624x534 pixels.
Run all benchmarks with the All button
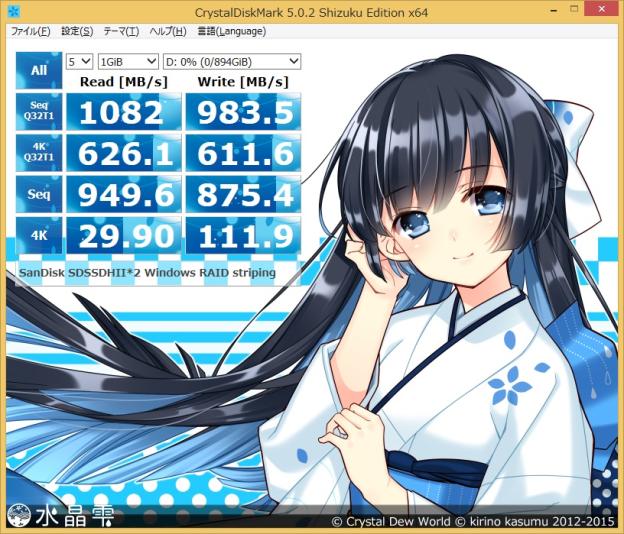[39, 70]
